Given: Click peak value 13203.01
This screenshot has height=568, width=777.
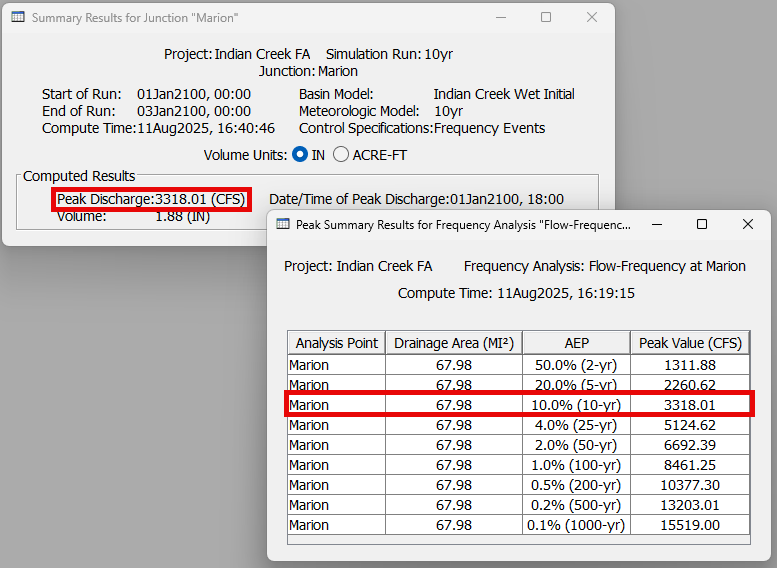Looking at the screenshot, I should pyautogui.click(x=690, y=505).
